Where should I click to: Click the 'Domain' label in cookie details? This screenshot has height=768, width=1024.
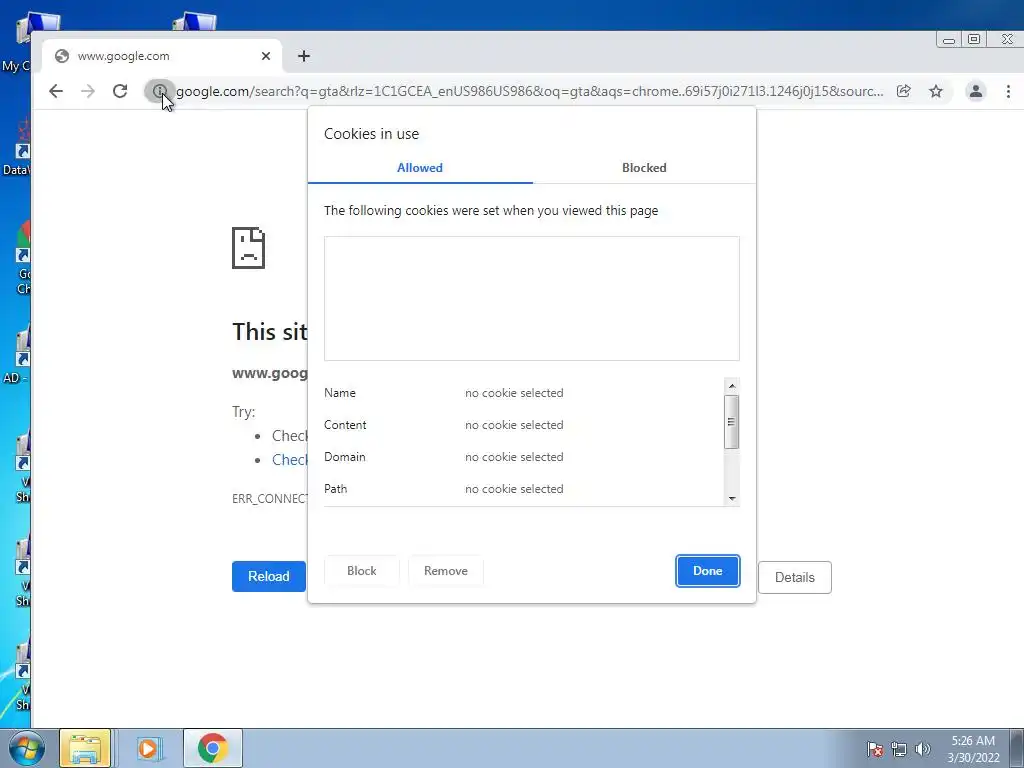pyautogui.click(x=344, y=456)
